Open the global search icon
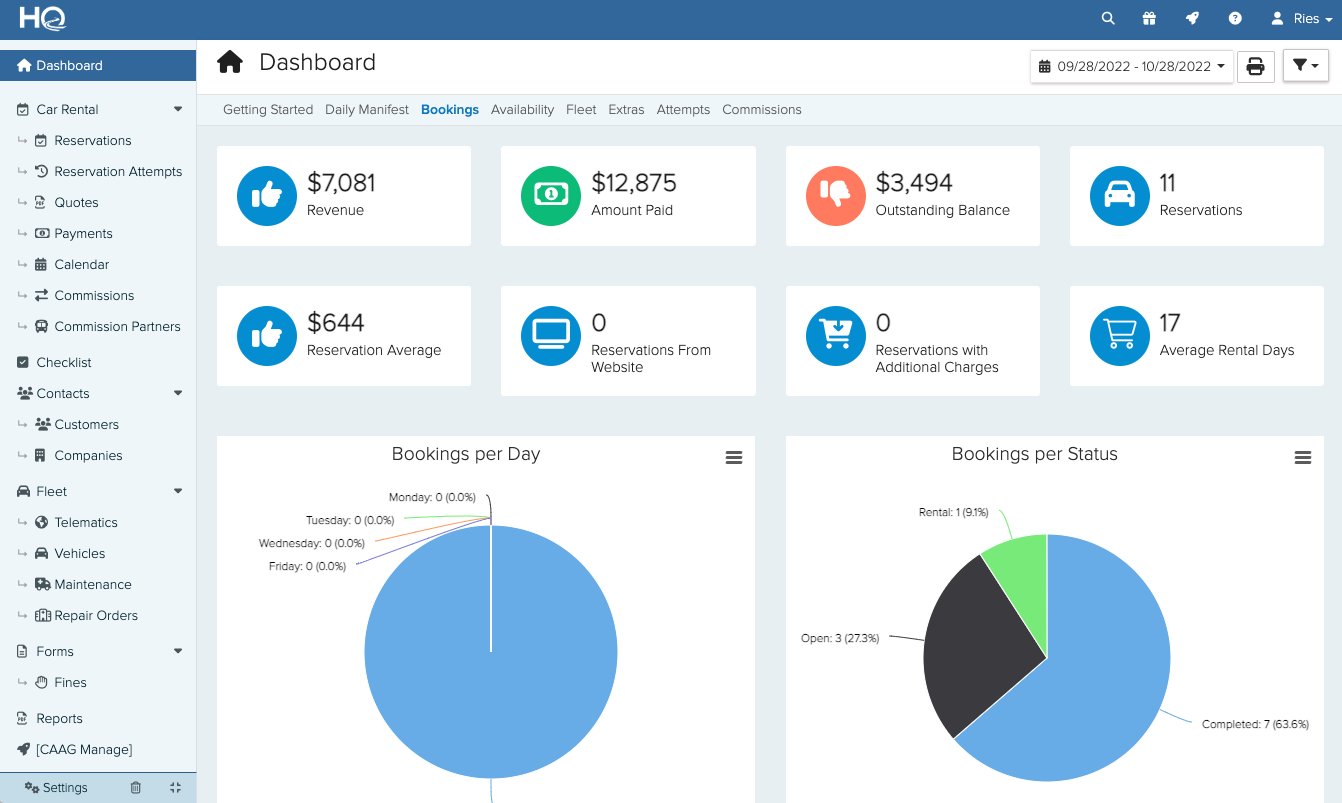1342x803 pixels. pos(1107,18)
